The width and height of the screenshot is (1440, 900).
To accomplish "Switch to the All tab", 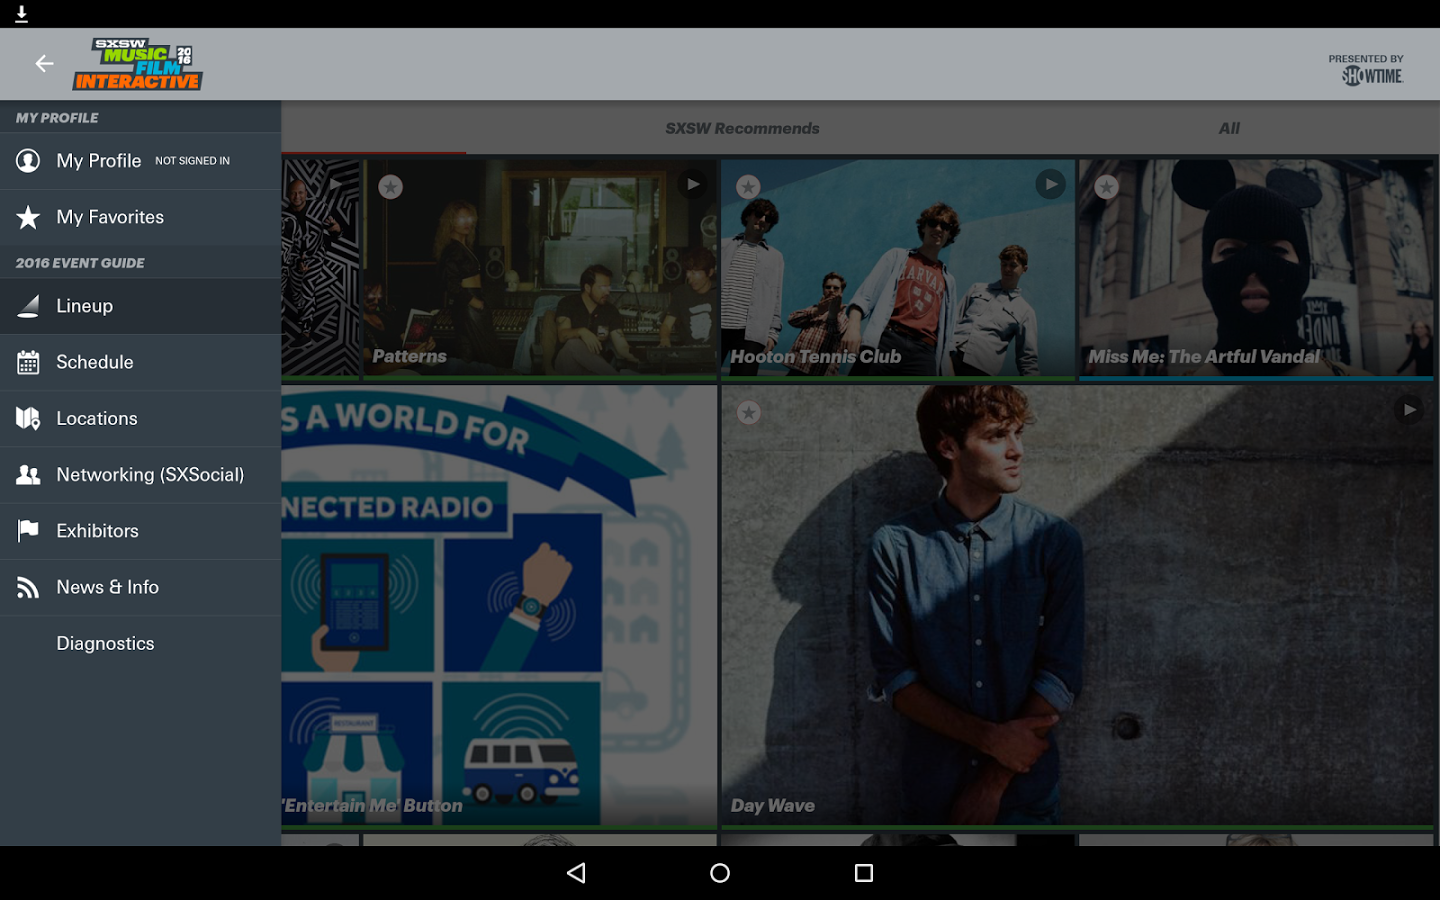I will tap(1229, 128).
